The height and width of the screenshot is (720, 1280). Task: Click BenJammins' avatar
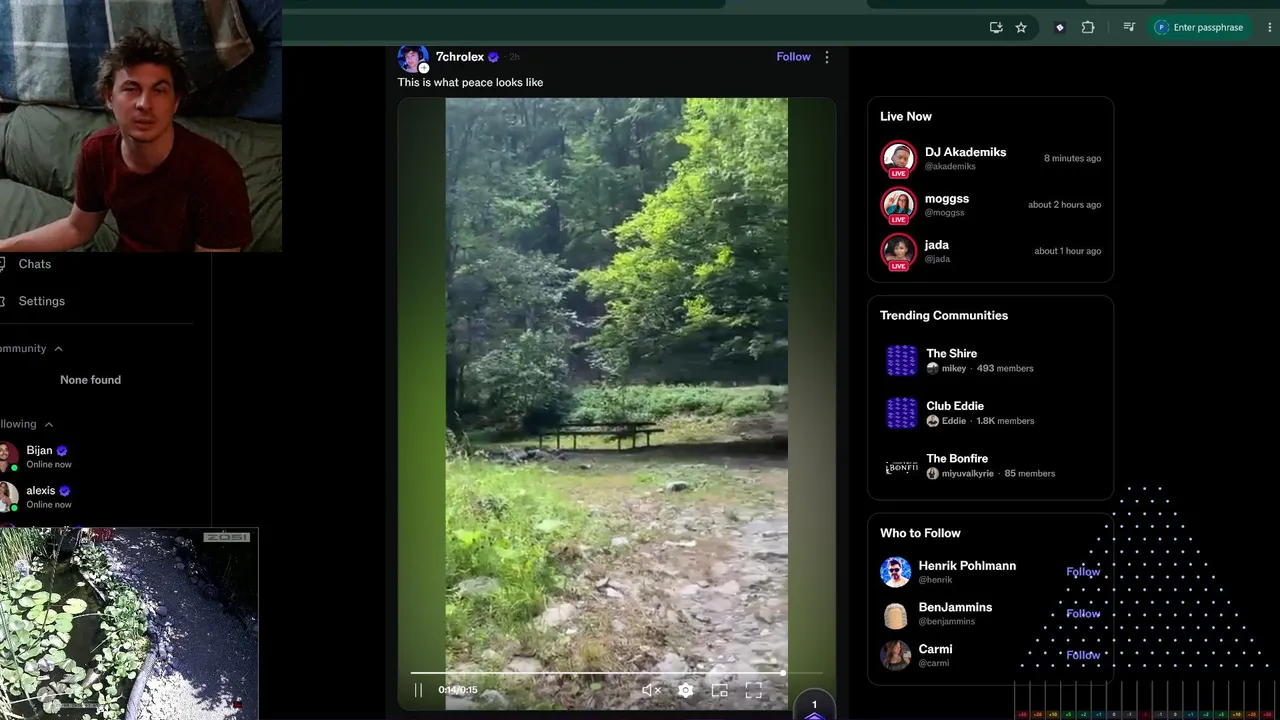pyautogui.click(x=895, y=614)
